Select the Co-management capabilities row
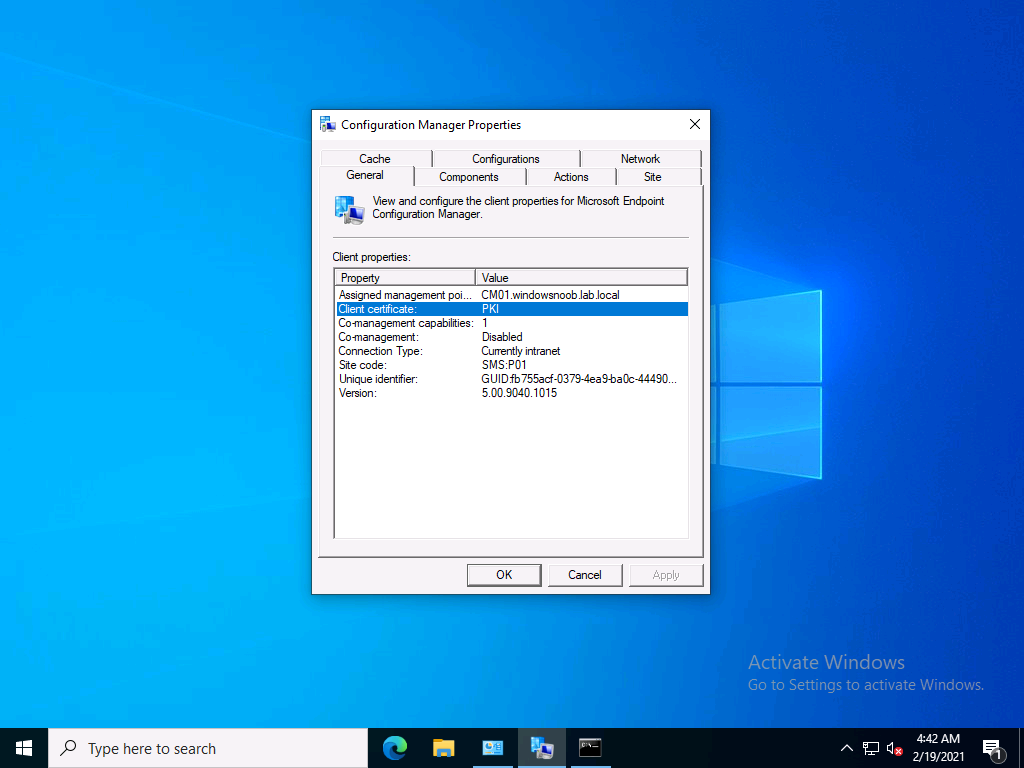1024x768 pixels. 511,323
